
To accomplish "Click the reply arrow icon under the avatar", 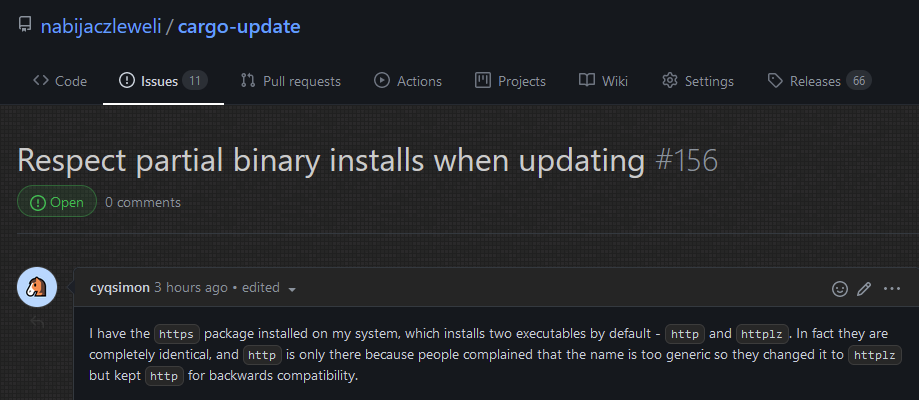I will pos(37,322).
